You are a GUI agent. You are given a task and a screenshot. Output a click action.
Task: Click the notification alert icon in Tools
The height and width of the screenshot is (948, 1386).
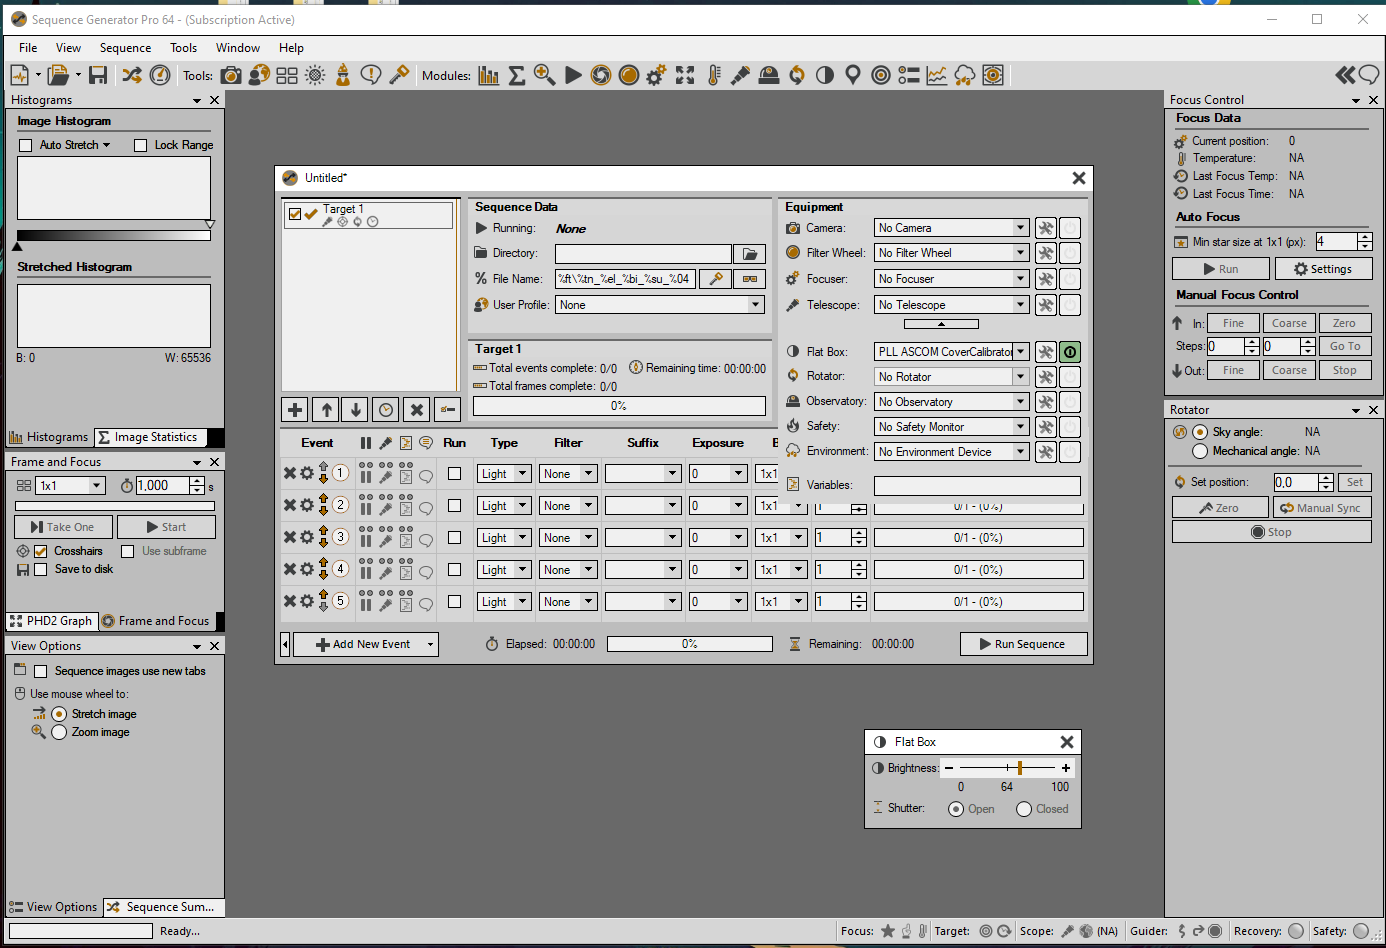(x=371, y=75)
